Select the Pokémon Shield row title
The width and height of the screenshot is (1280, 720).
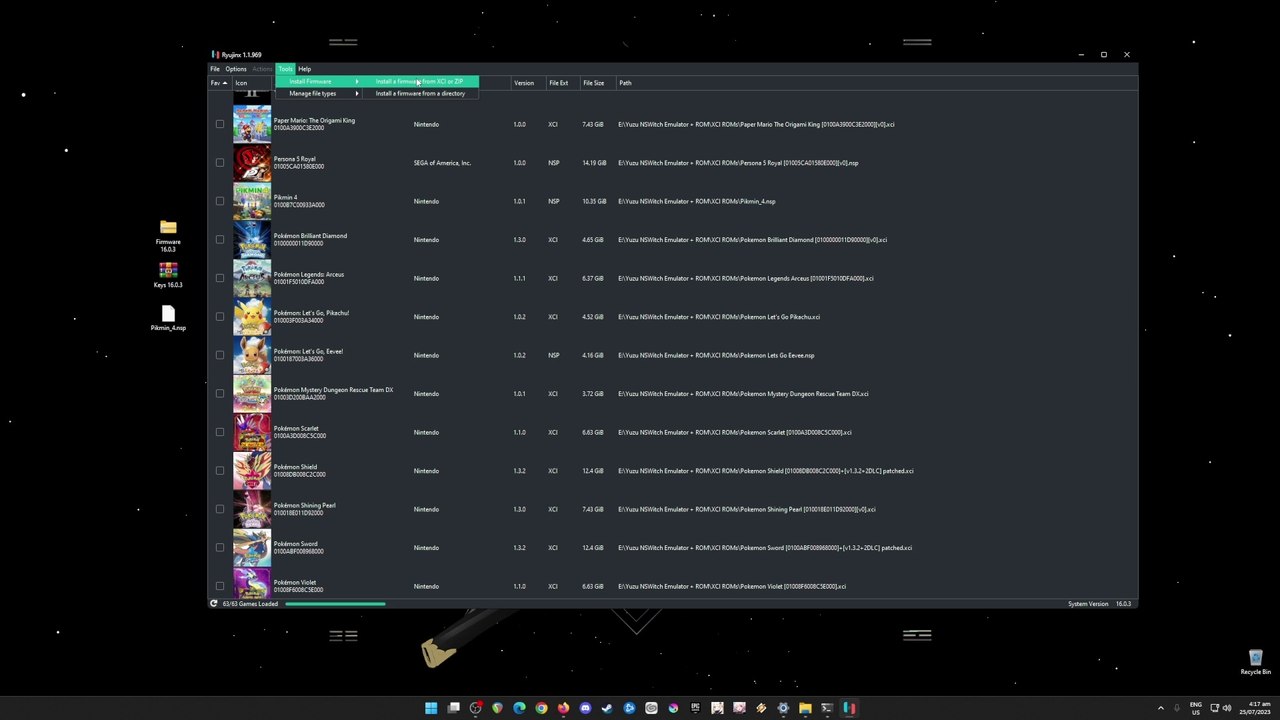pyautogui.click(x=295, y=467)
